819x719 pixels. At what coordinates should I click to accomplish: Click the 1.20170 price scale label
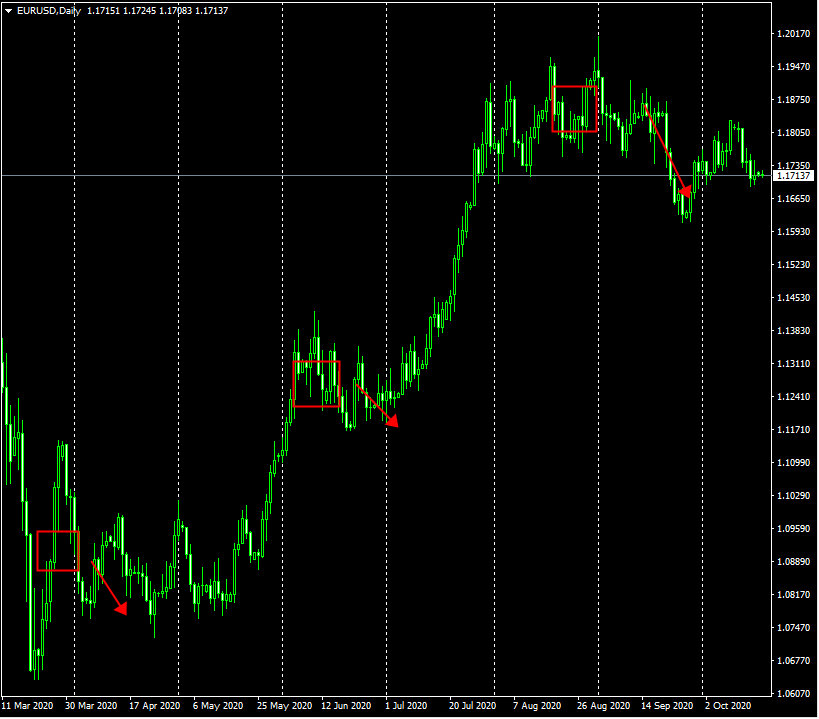[793, 34]
